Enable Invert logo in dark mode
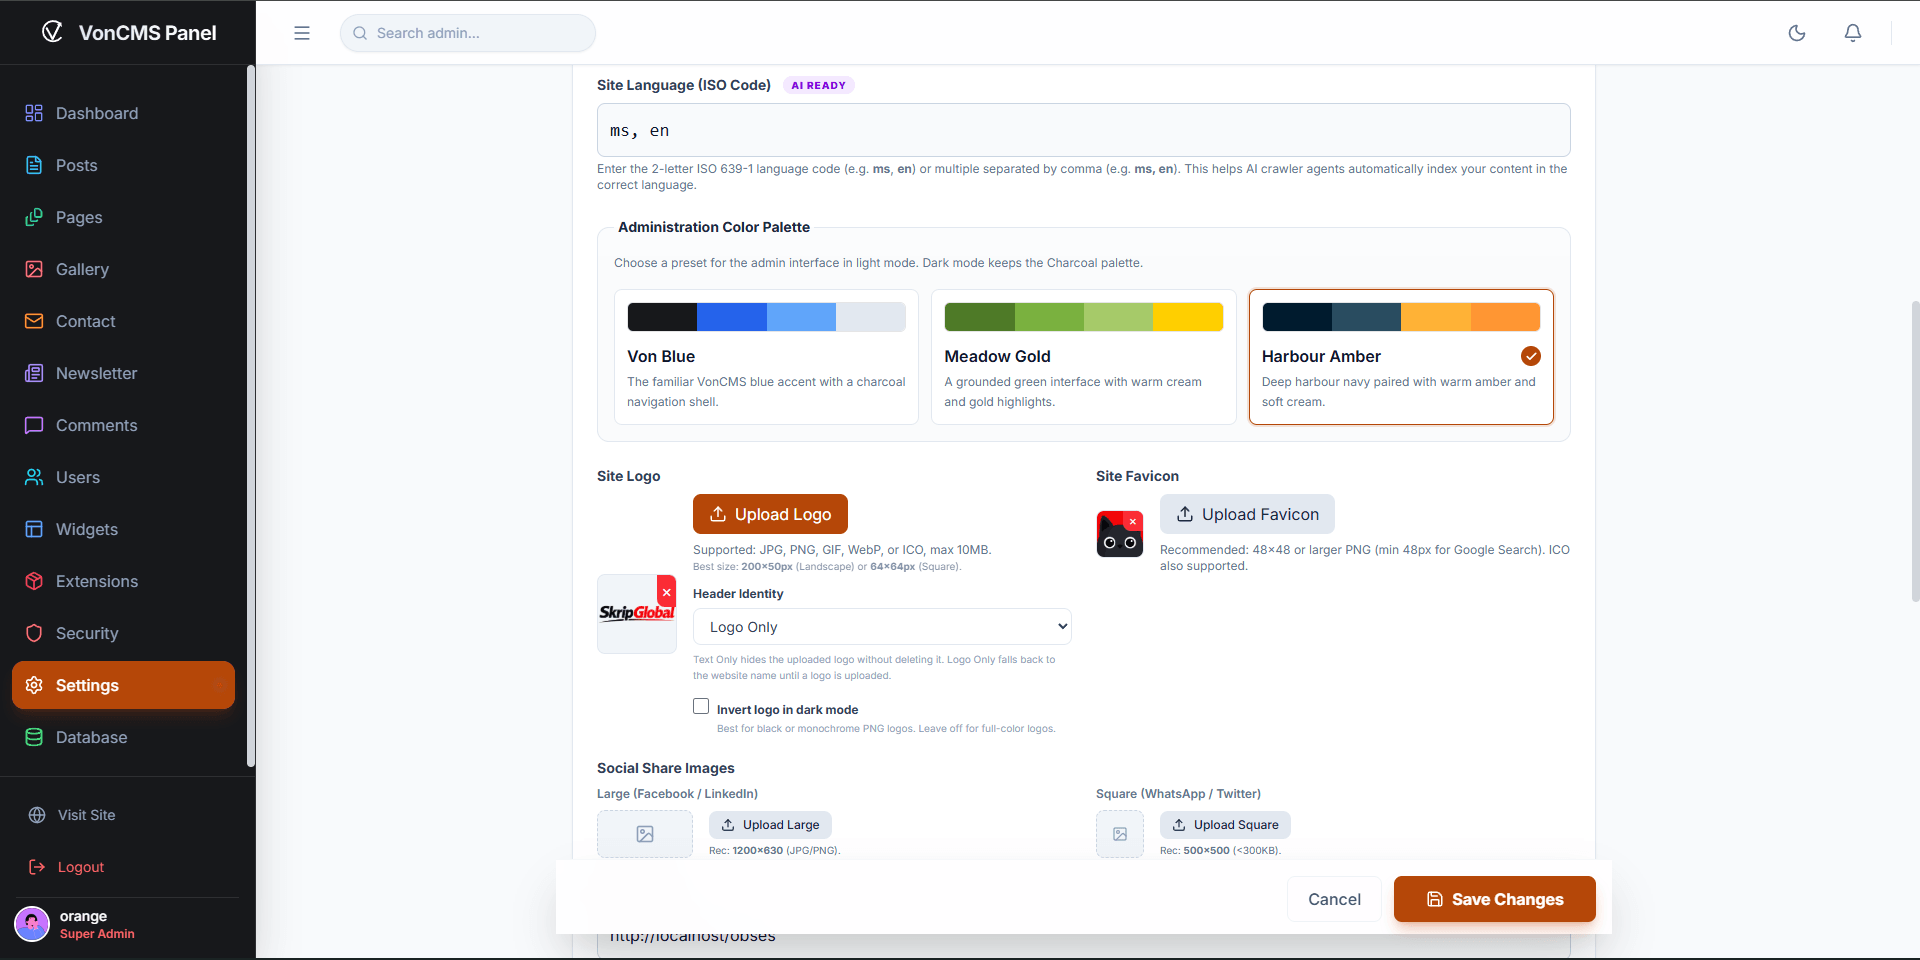This screenshot has width=1920, height=960. [701, 706]
